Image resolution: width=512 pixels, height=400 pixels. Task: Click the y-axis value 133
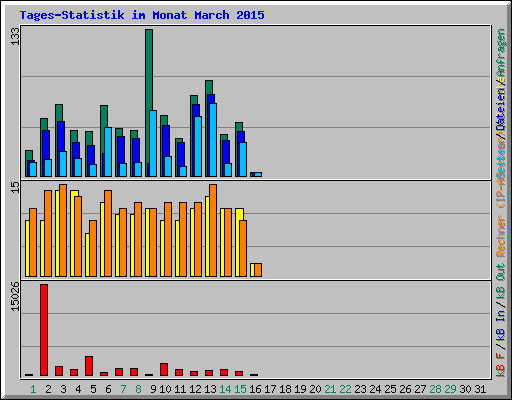point(15,36)
